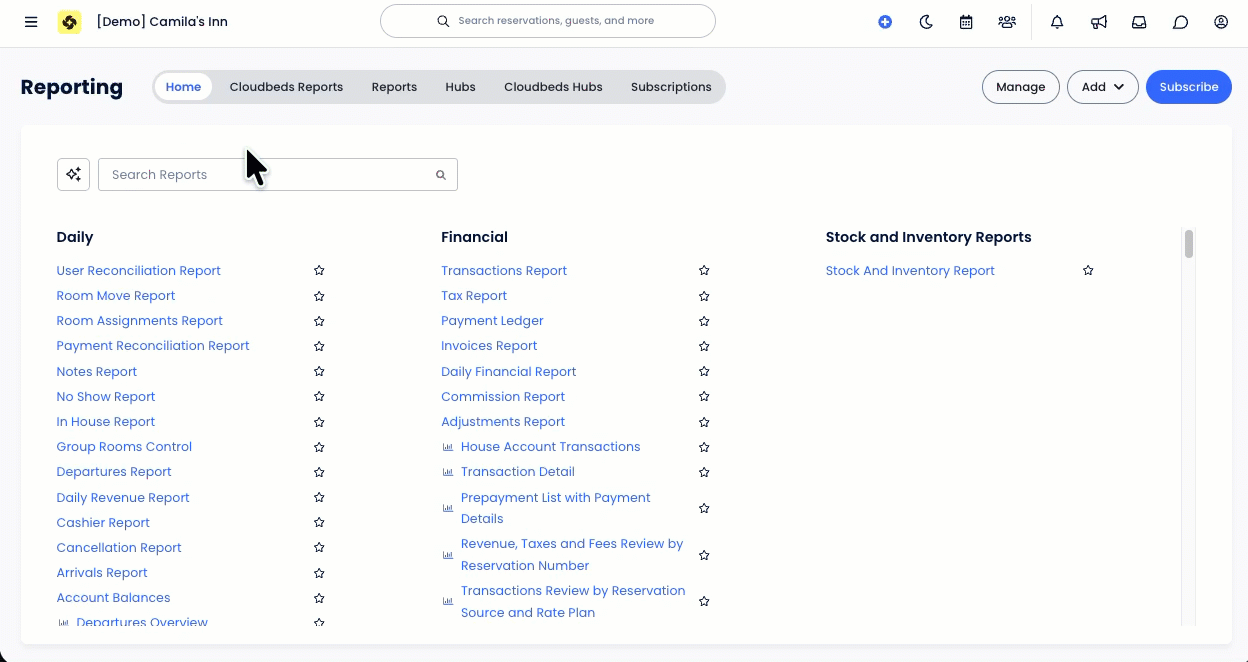The image size is (1248, 662).
Task: Click the [Demo] Camila's Inn property name
Action: [x=162, y=22]
